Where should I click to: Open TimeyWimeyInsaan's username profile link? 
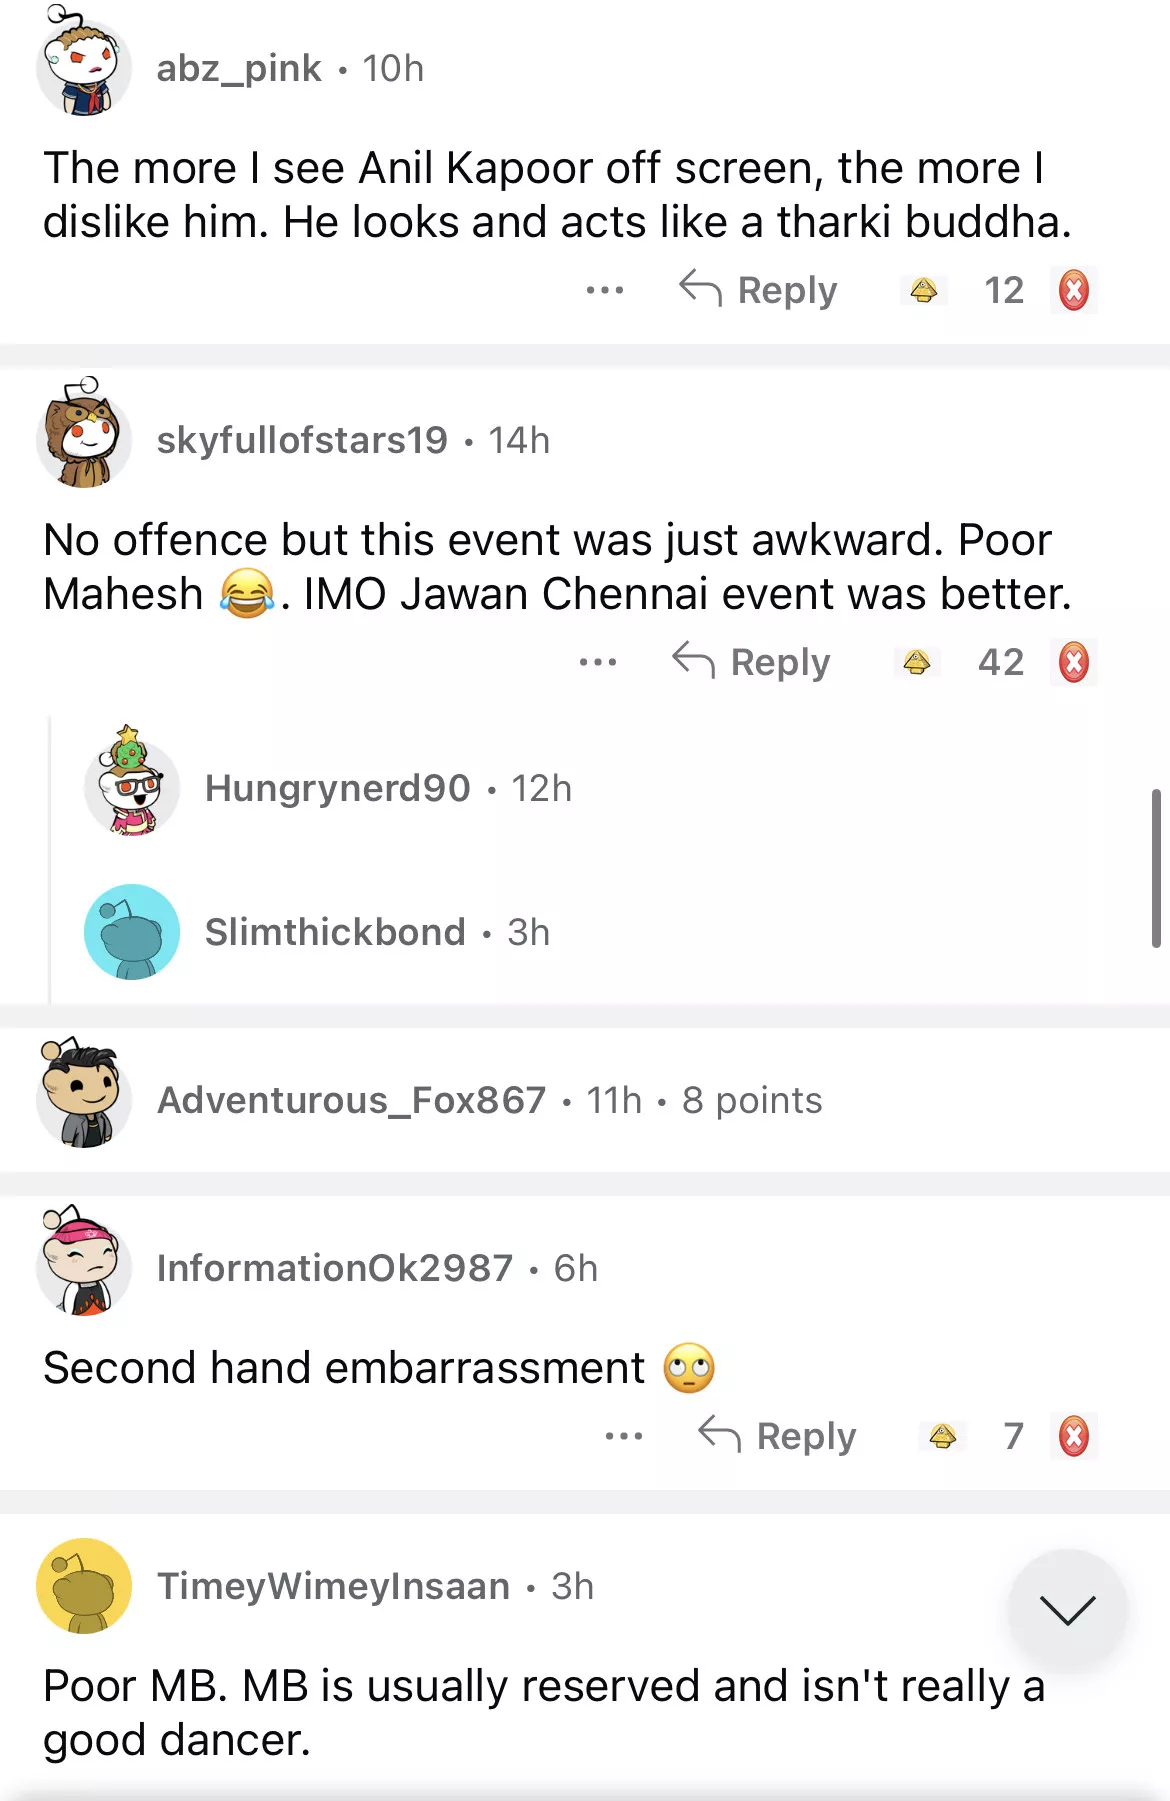point(333,1587)
